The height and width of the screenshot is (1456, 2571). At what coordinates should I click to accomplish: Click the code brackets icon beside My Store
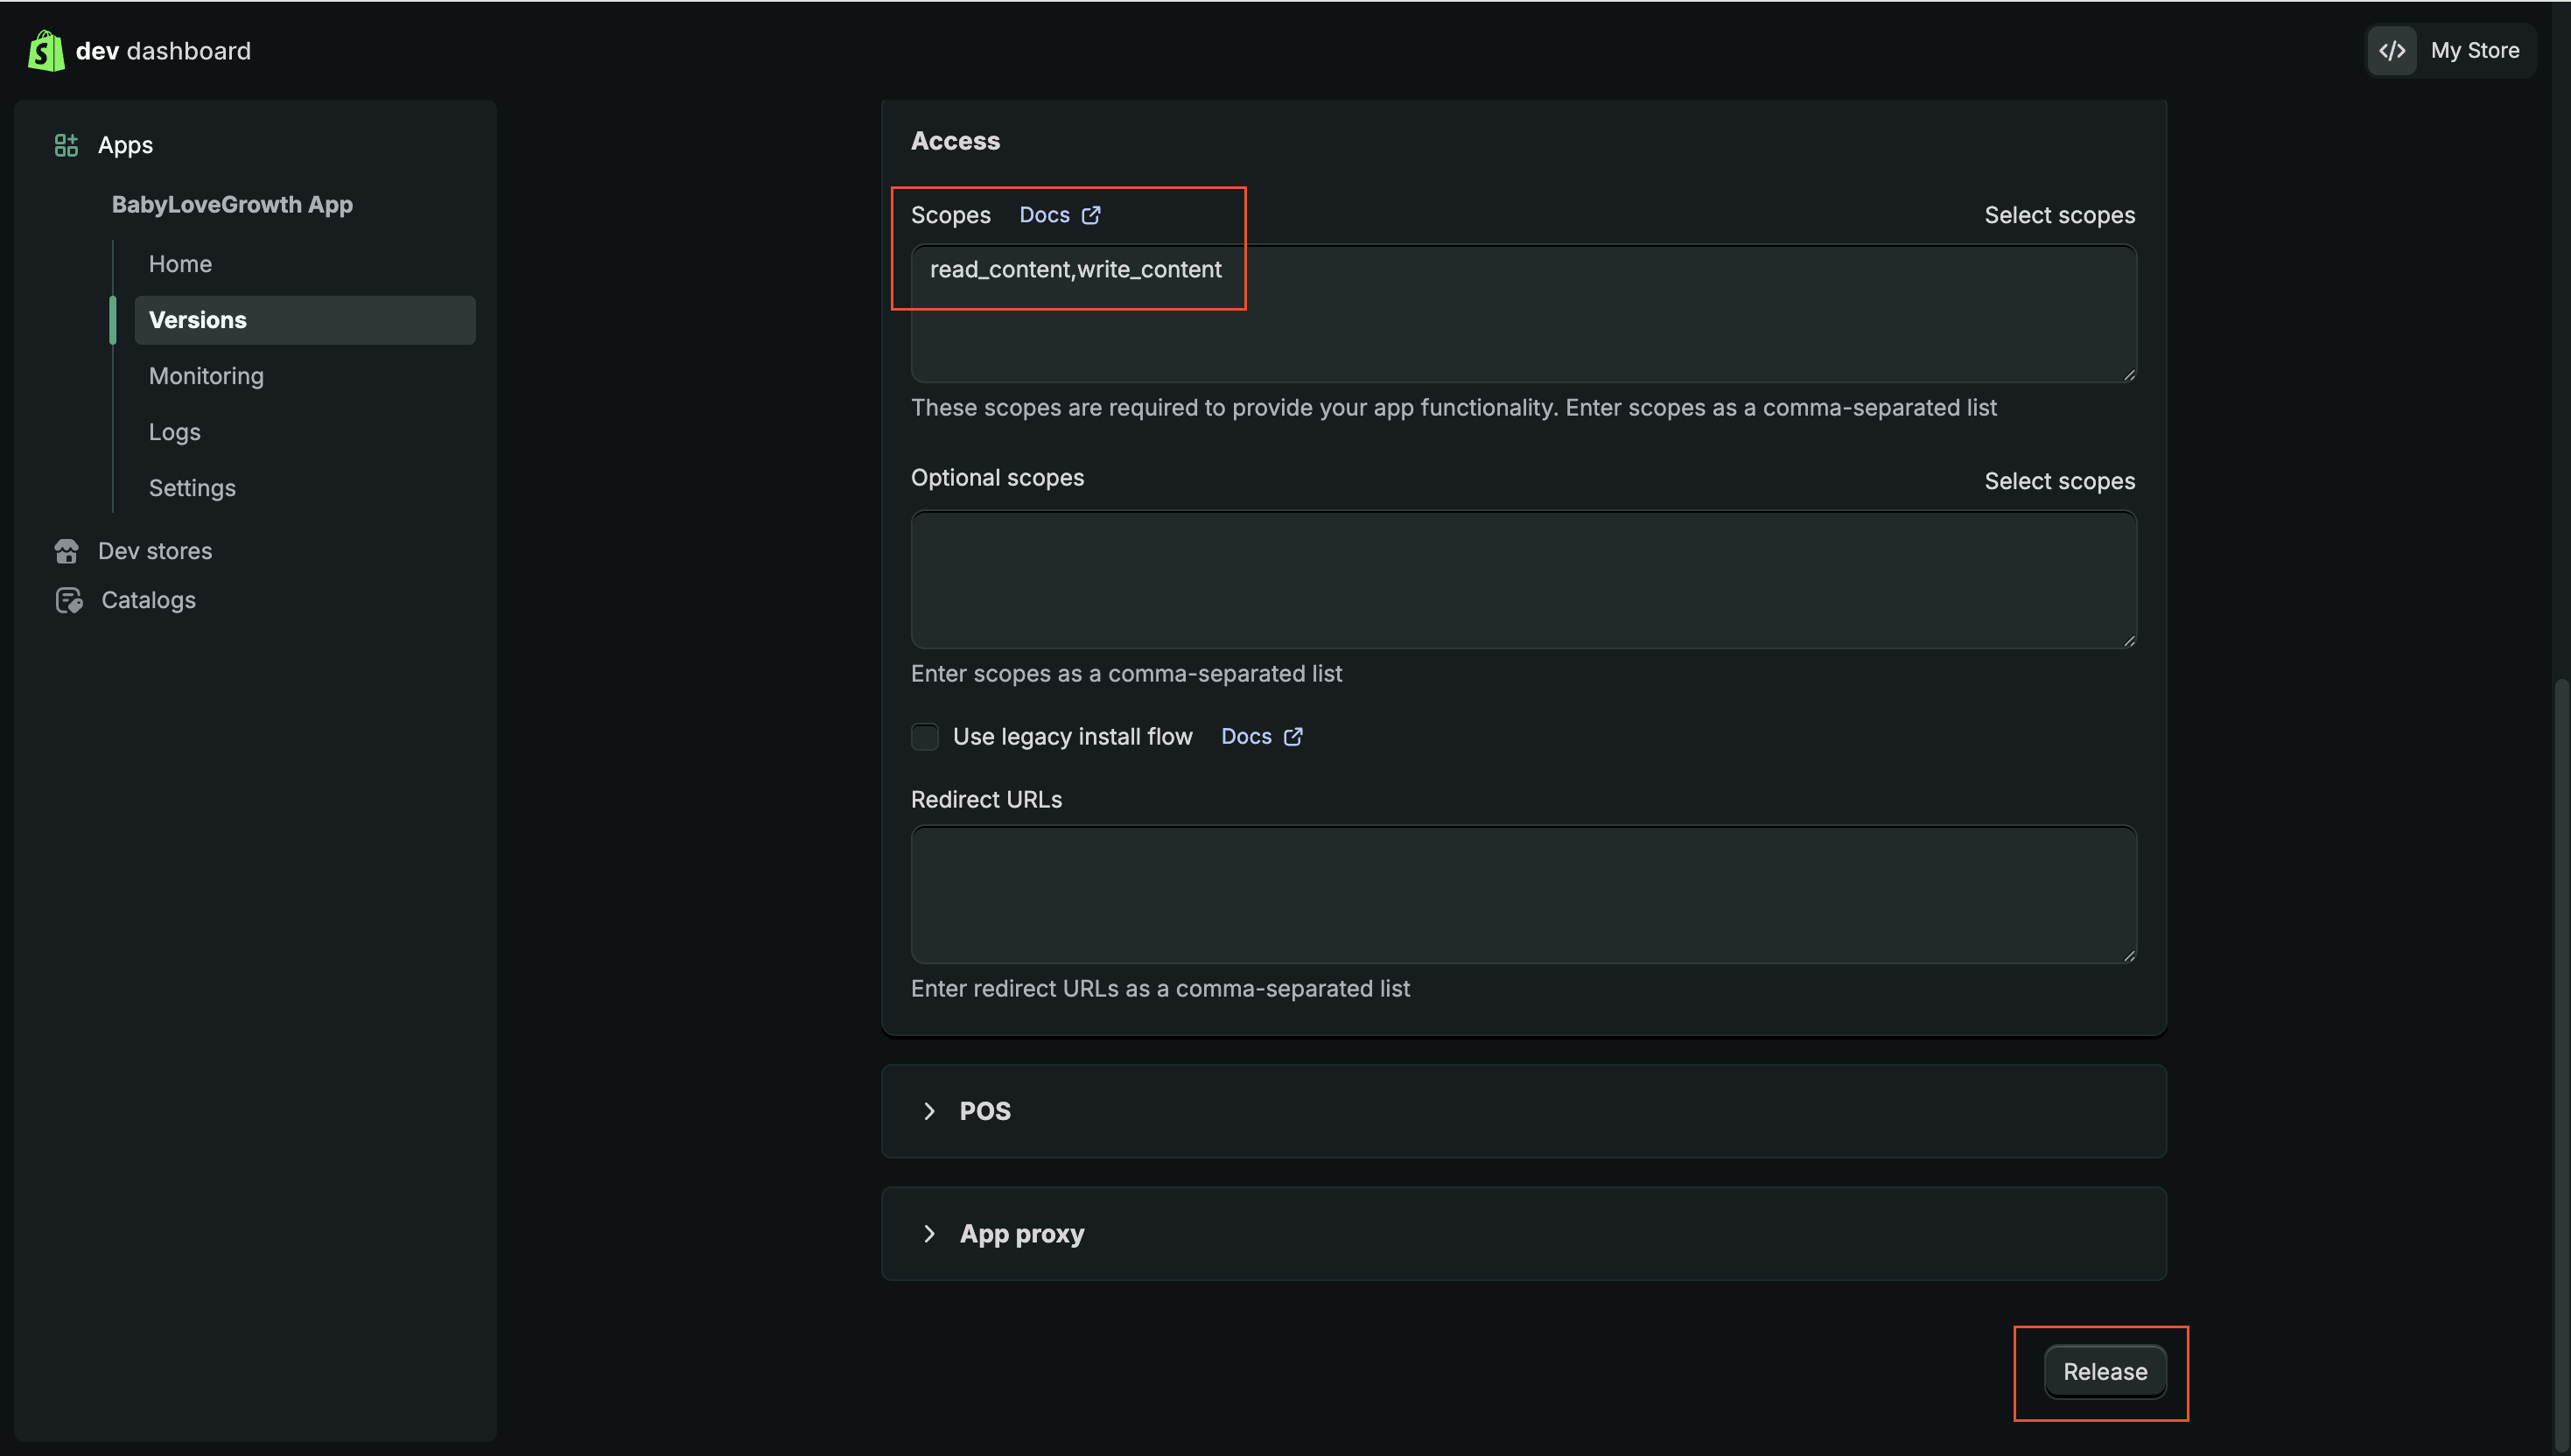point(2392,50)
